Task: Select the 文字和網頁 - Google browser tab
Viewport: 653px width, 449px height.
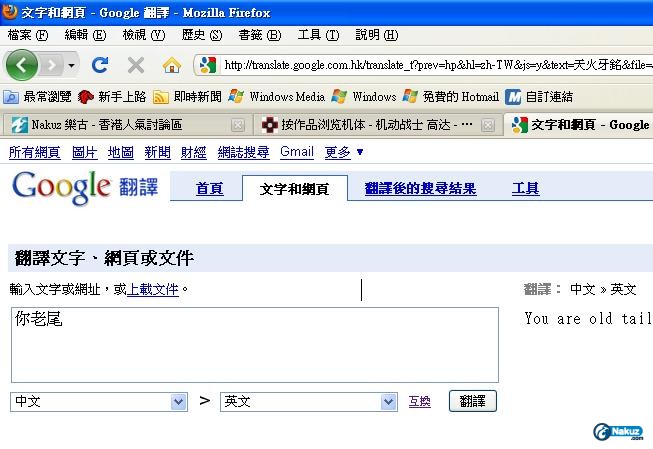Action: [x=579, y=125]
